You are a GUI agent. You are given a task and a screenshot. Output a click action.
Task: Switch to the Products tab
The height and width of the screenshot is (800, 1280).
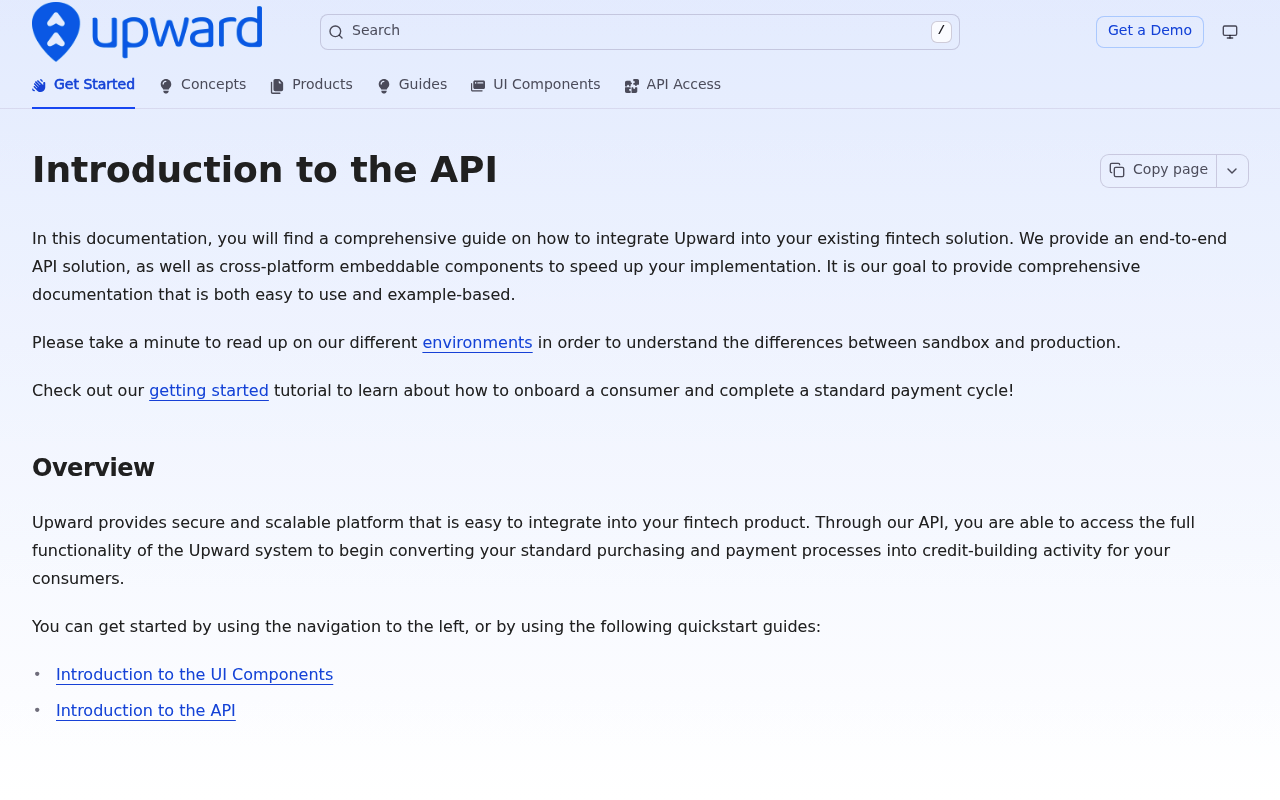(311, 85)
